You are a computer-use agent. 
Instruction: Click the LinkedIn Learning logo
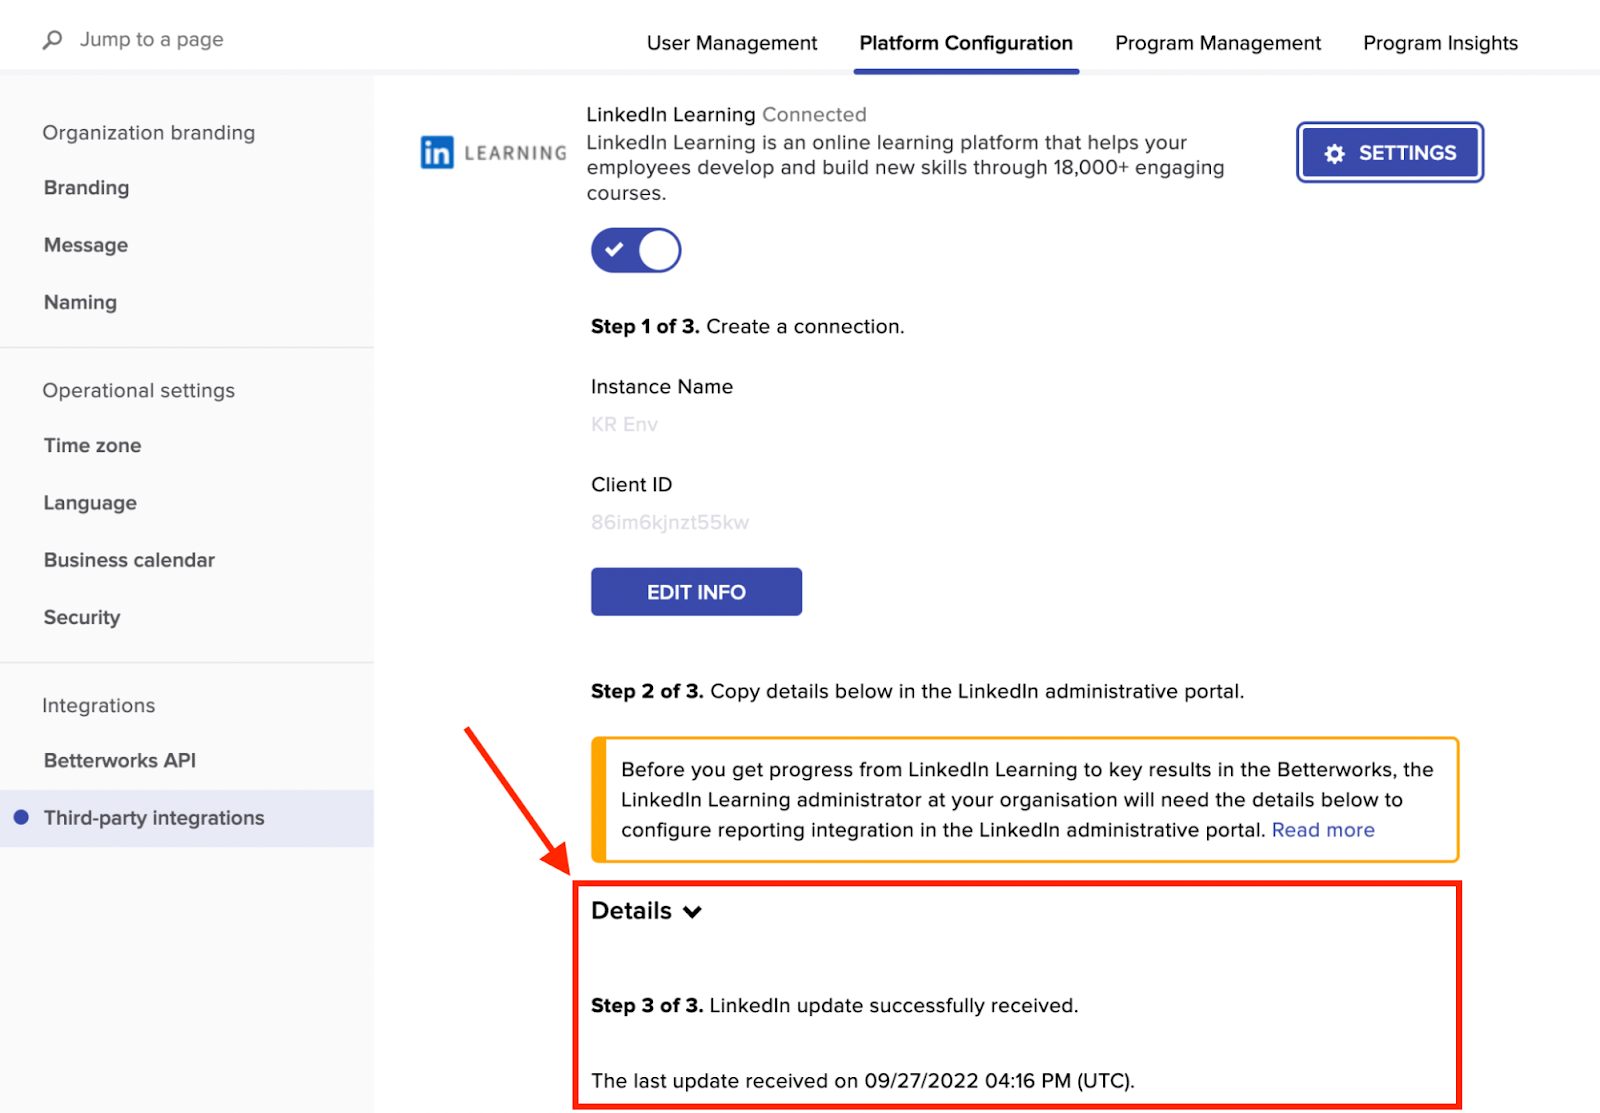[x=493, y=152]
